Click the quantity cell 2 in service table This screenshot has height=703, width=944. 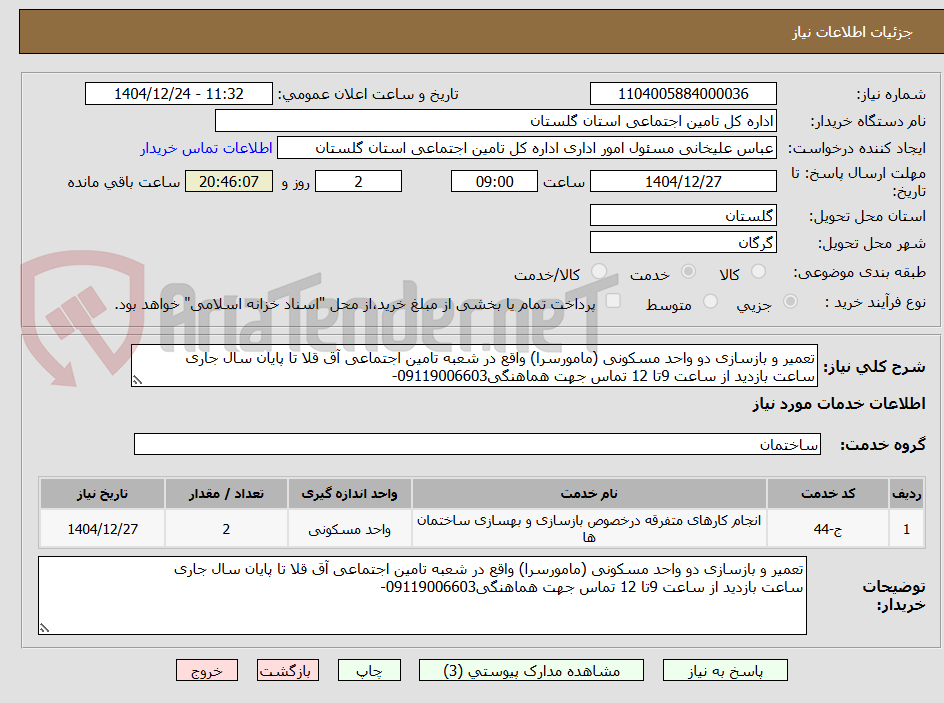click(x=226, y=528)
